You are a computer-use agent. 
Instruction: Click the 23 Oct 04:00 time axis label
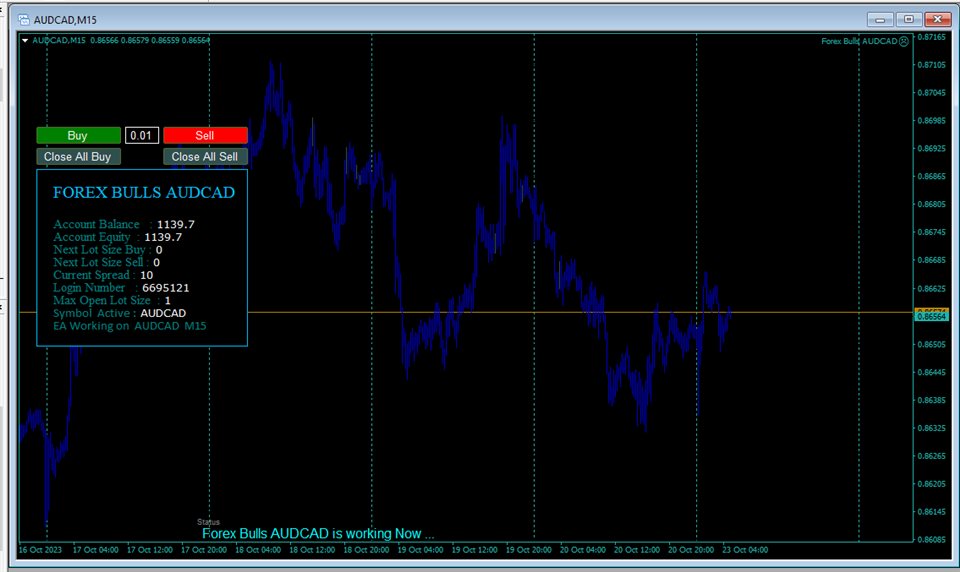pyautogui.click(x=745, y=550)
